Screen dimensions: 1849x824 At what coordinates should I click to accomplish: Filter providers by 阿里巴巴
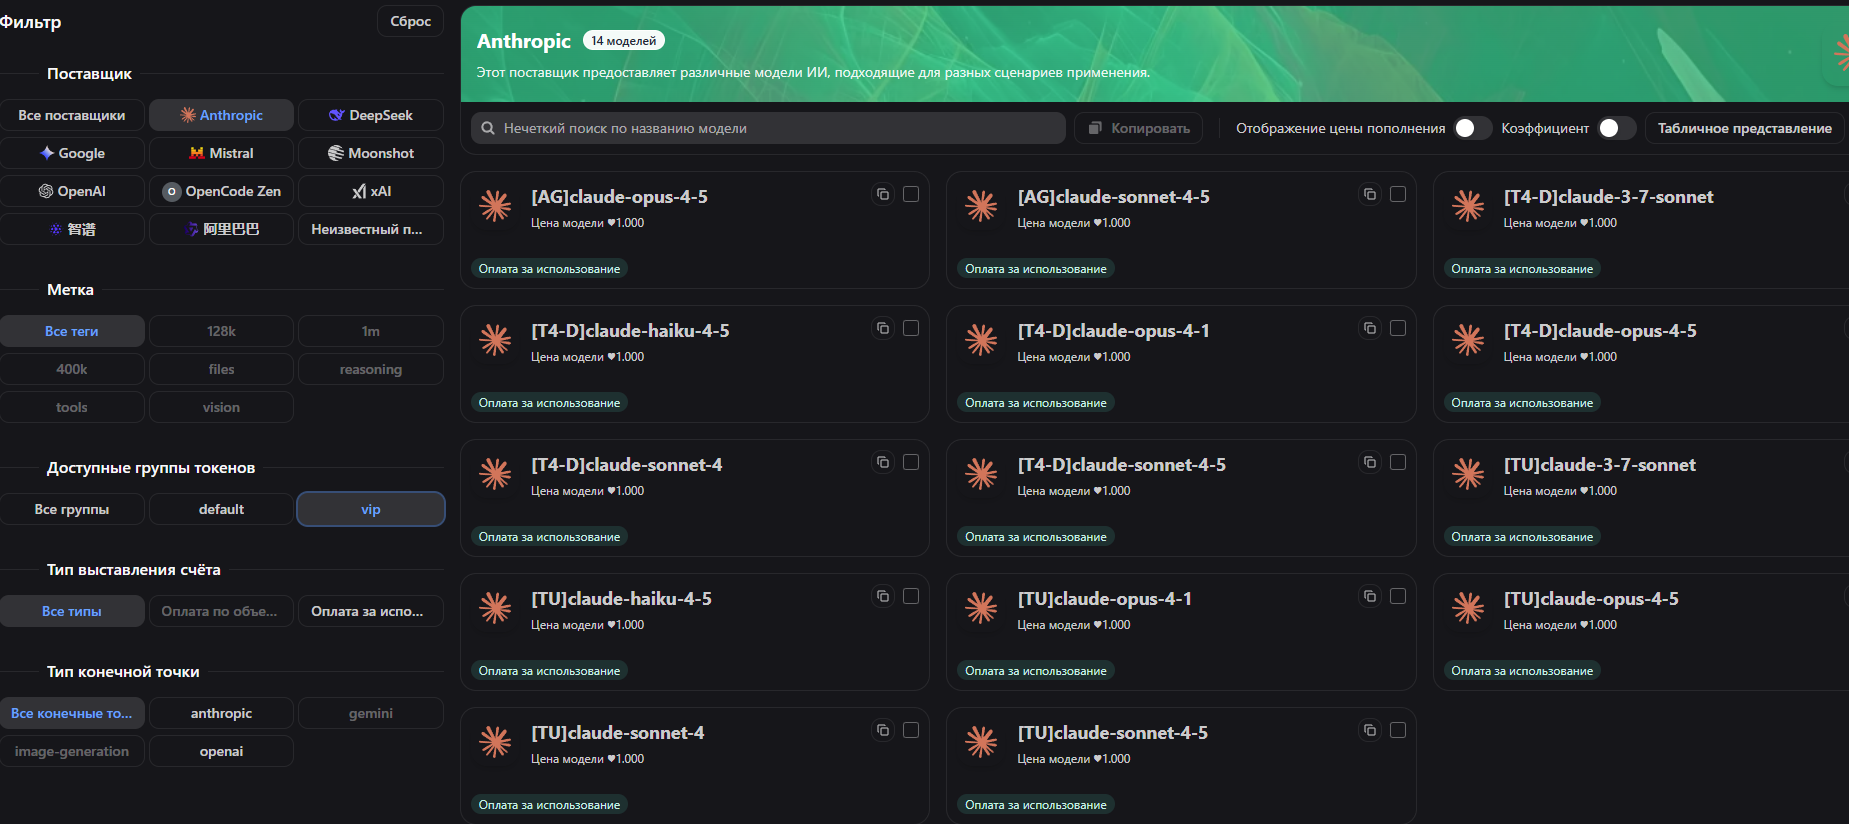click(x=221, y=229)
